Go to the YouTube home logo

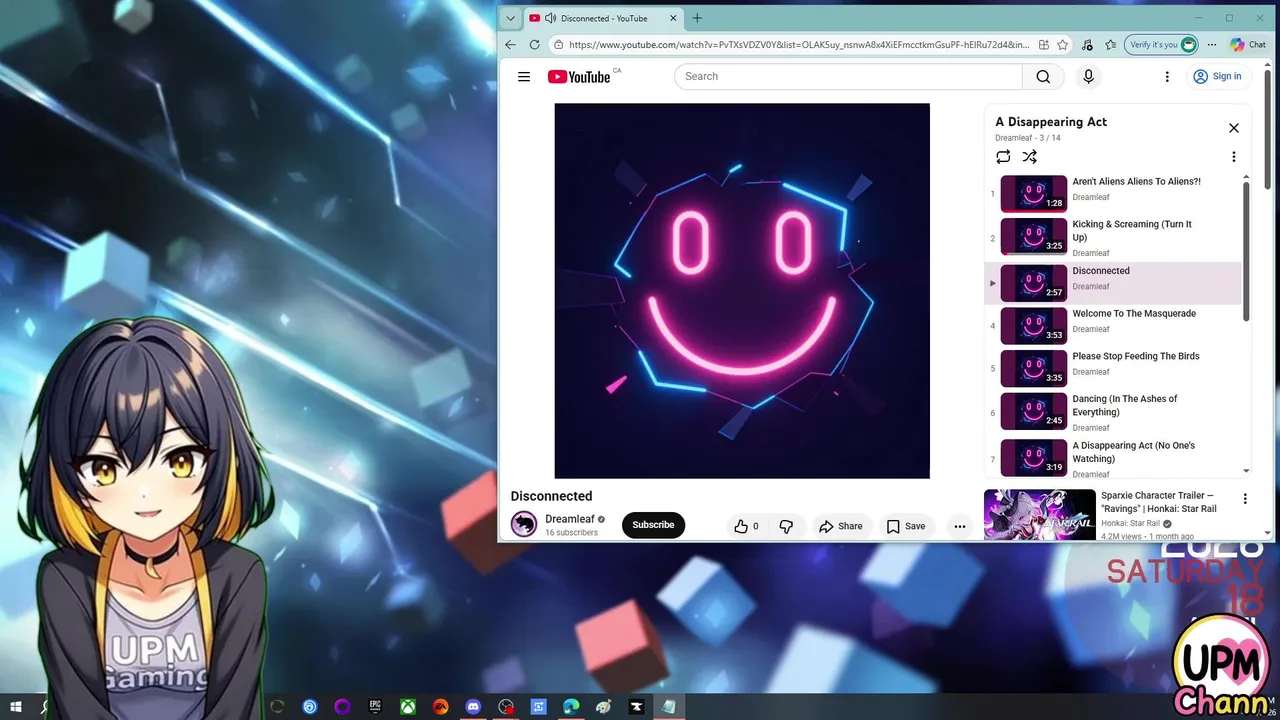coord(579,77)
